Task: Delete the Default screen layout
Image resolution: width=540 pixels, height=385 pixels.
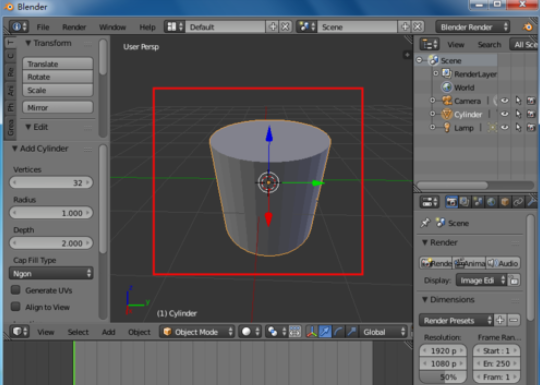Action: pyautogui.click(x=285, y=27)
